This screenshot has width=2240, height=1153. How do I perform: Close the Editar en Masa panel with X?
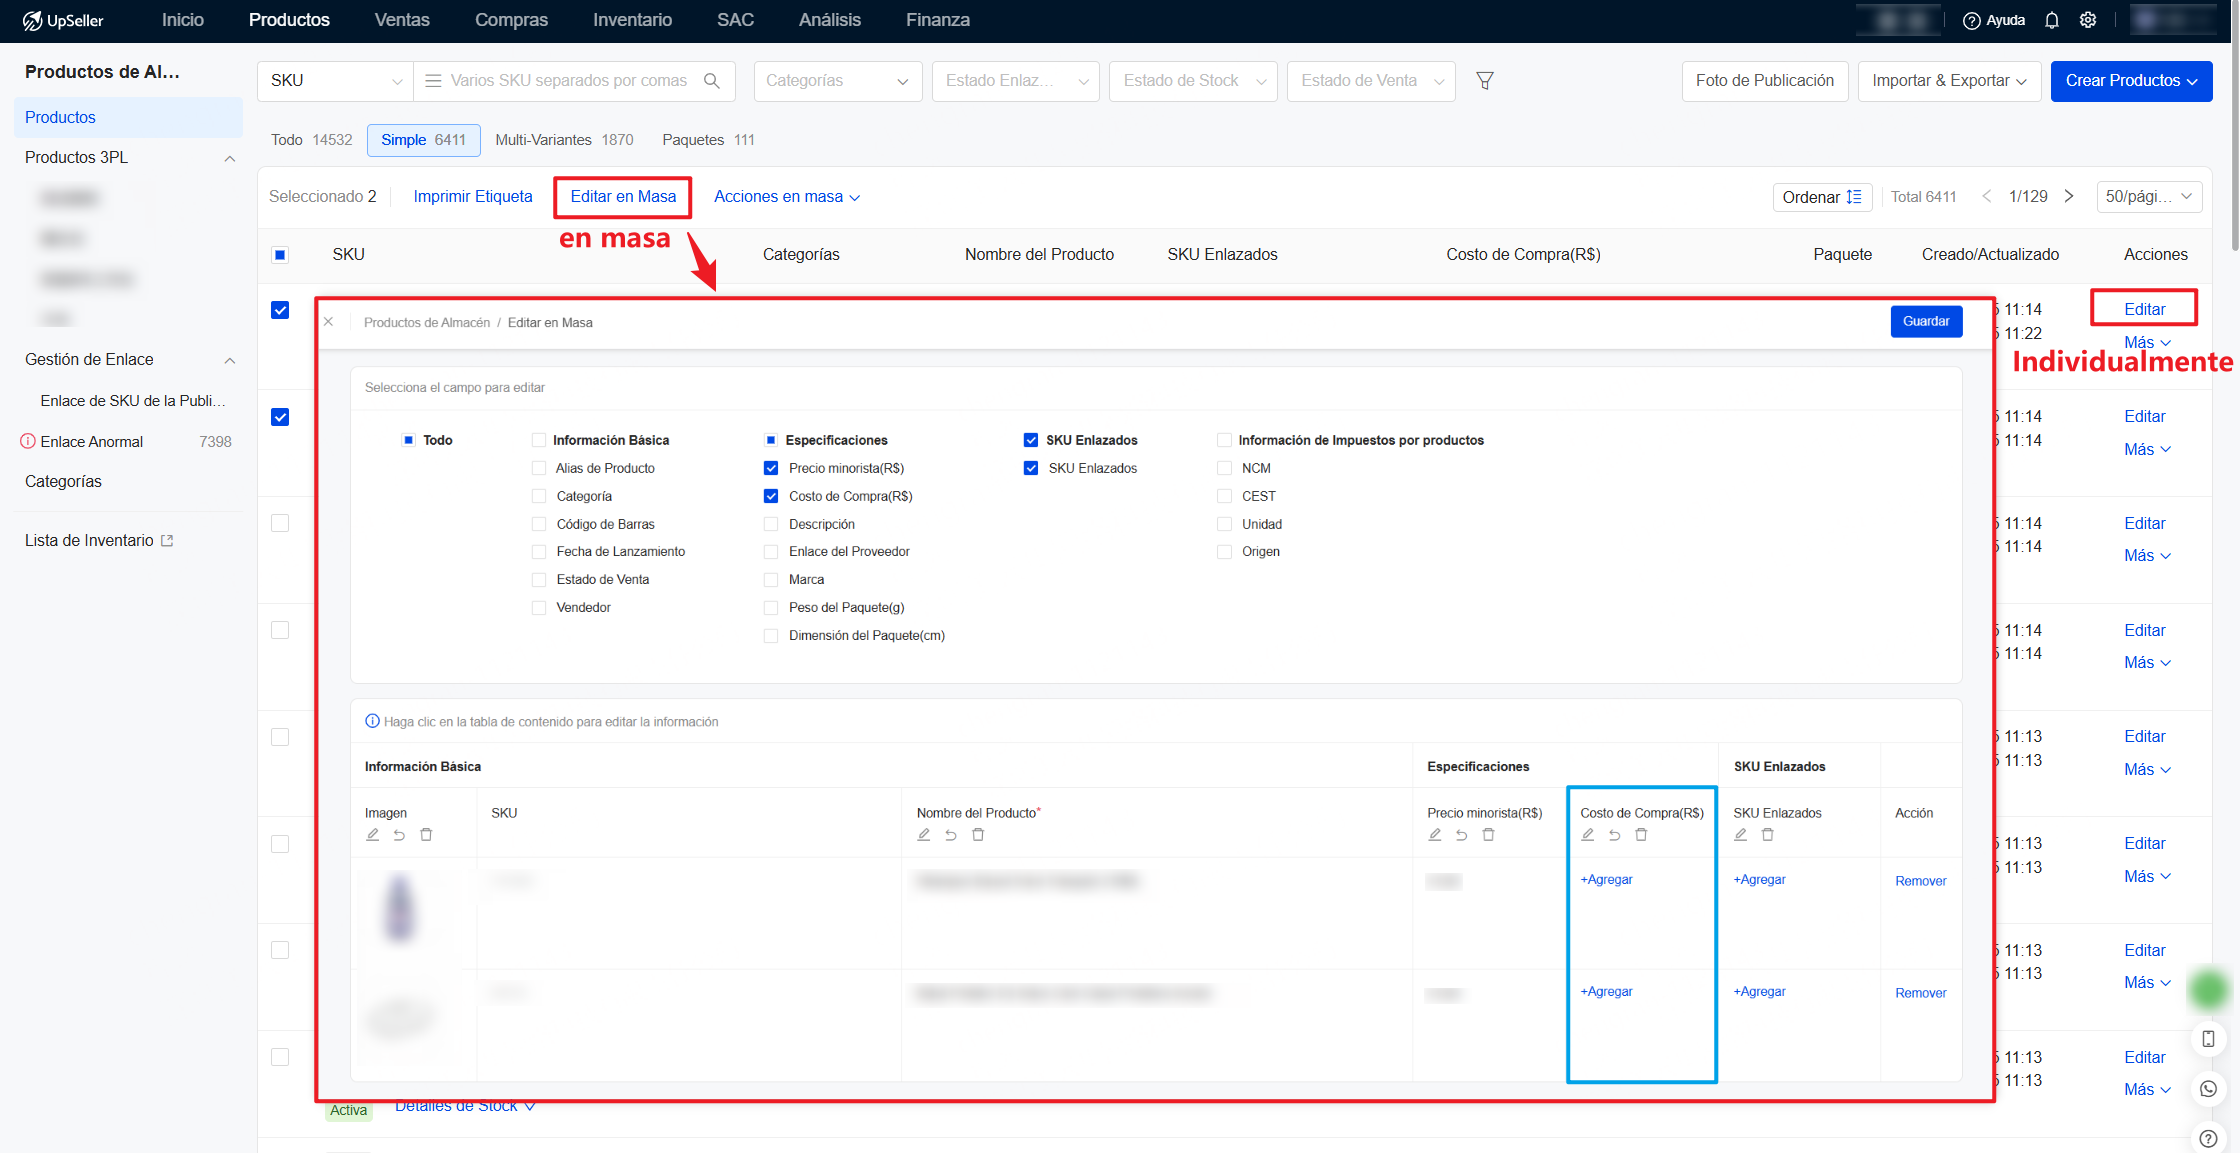[x=328, y=322]
